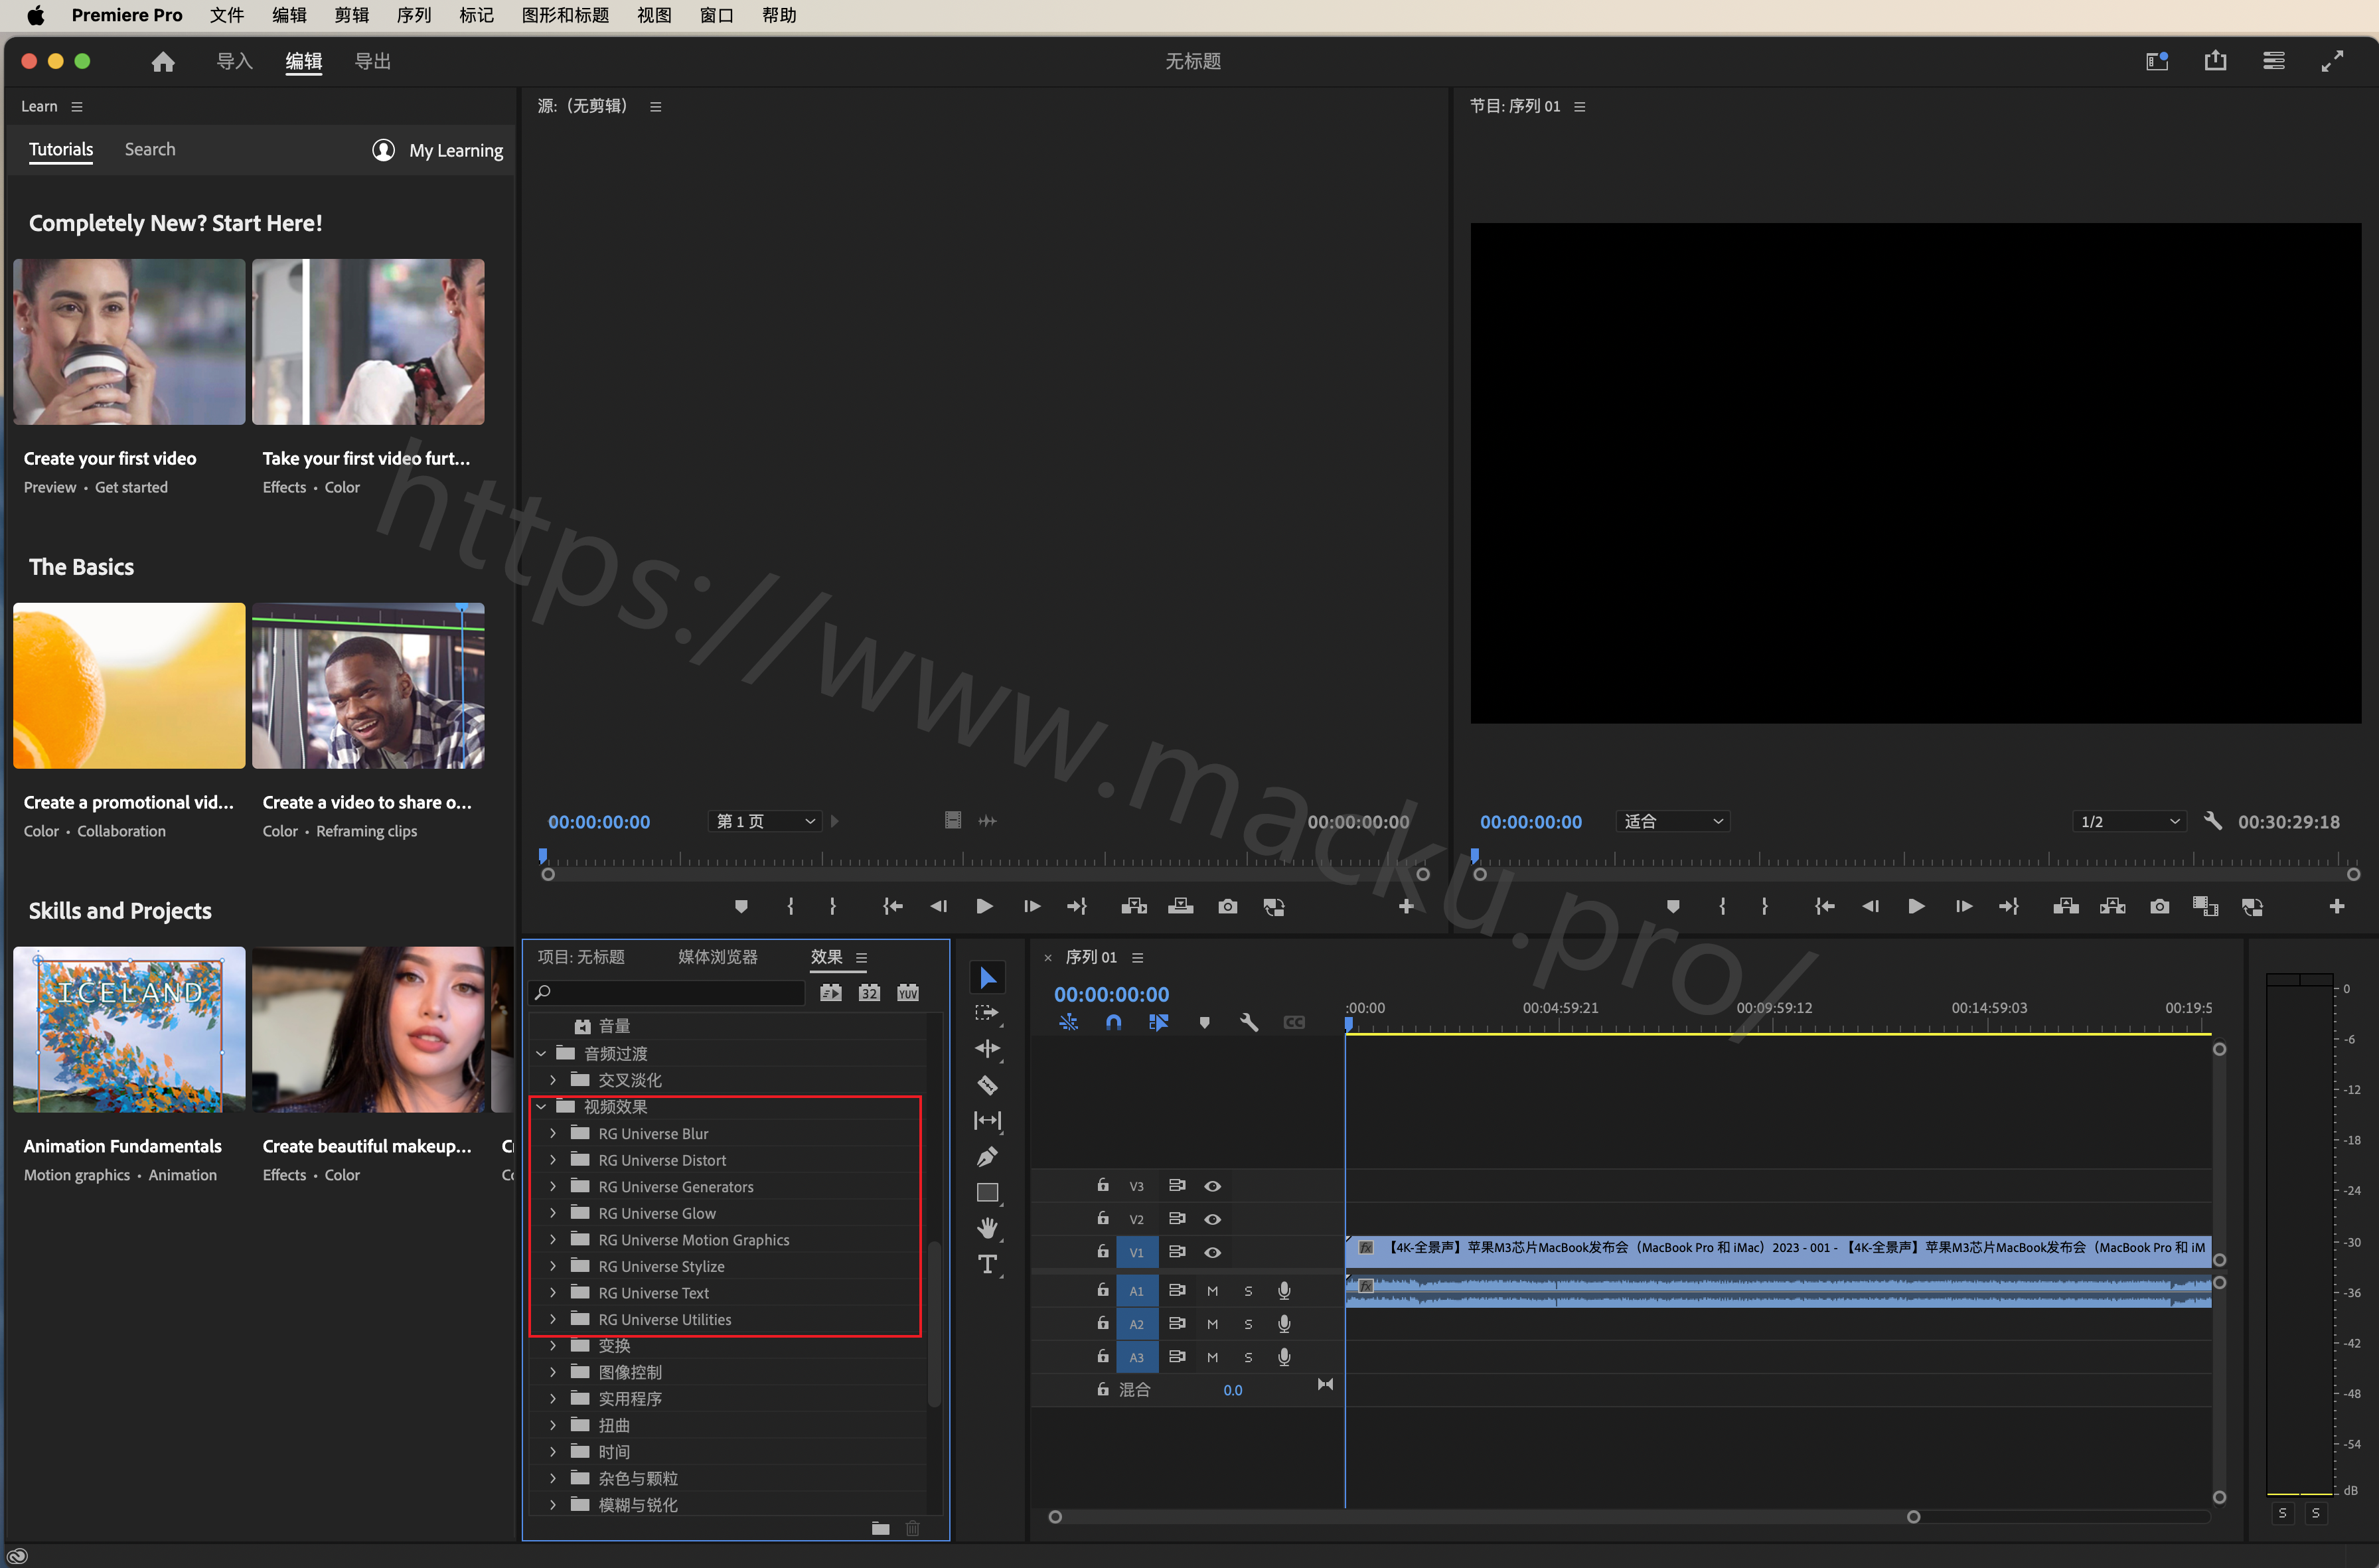Filter 32-bit Color effects icon

(869, 993)
